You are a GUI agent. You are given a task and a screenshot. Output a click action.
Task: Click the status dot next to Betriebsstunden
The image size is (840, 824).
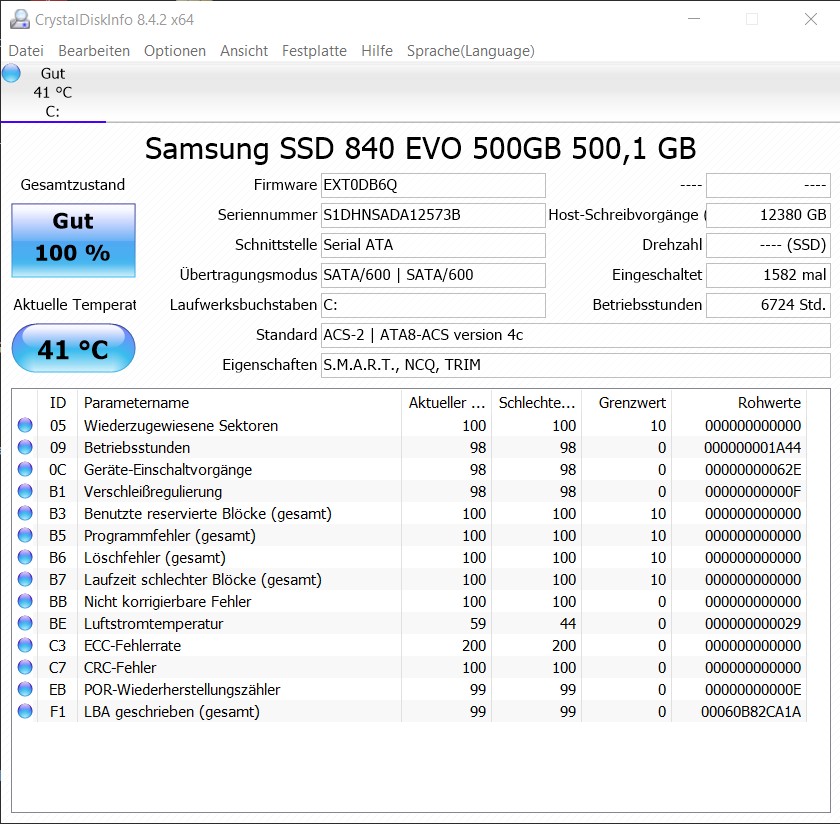click(25, 447)
